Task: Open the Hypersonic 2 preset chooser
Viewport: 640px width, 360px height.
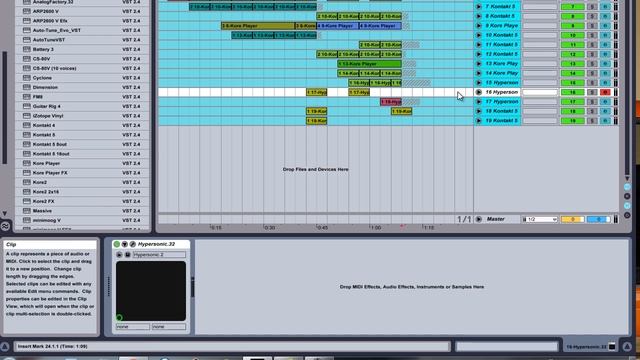Action: tap(159, 255)
